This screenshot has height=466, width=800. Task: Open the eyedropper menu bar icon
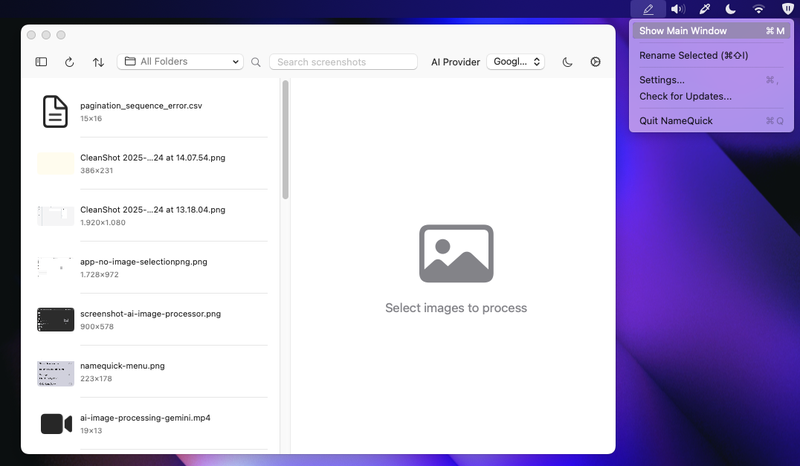pyautogui.click(x=705, y=9)
